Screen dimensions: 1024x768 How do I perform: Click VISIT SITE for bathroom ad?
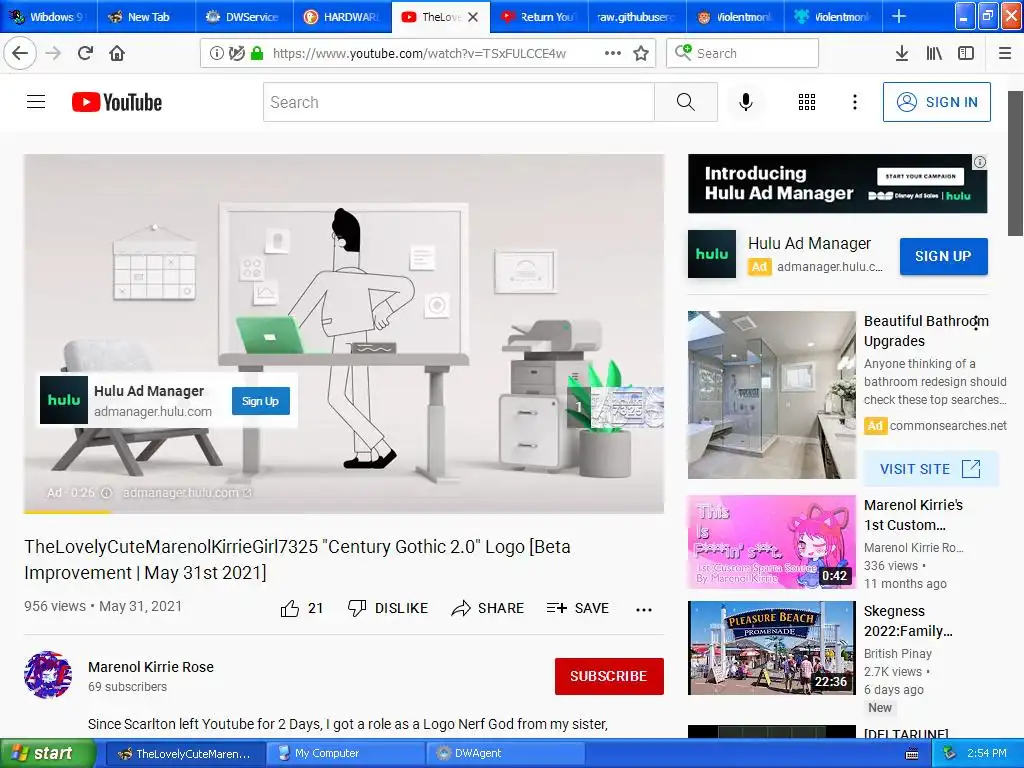point(931,469)
